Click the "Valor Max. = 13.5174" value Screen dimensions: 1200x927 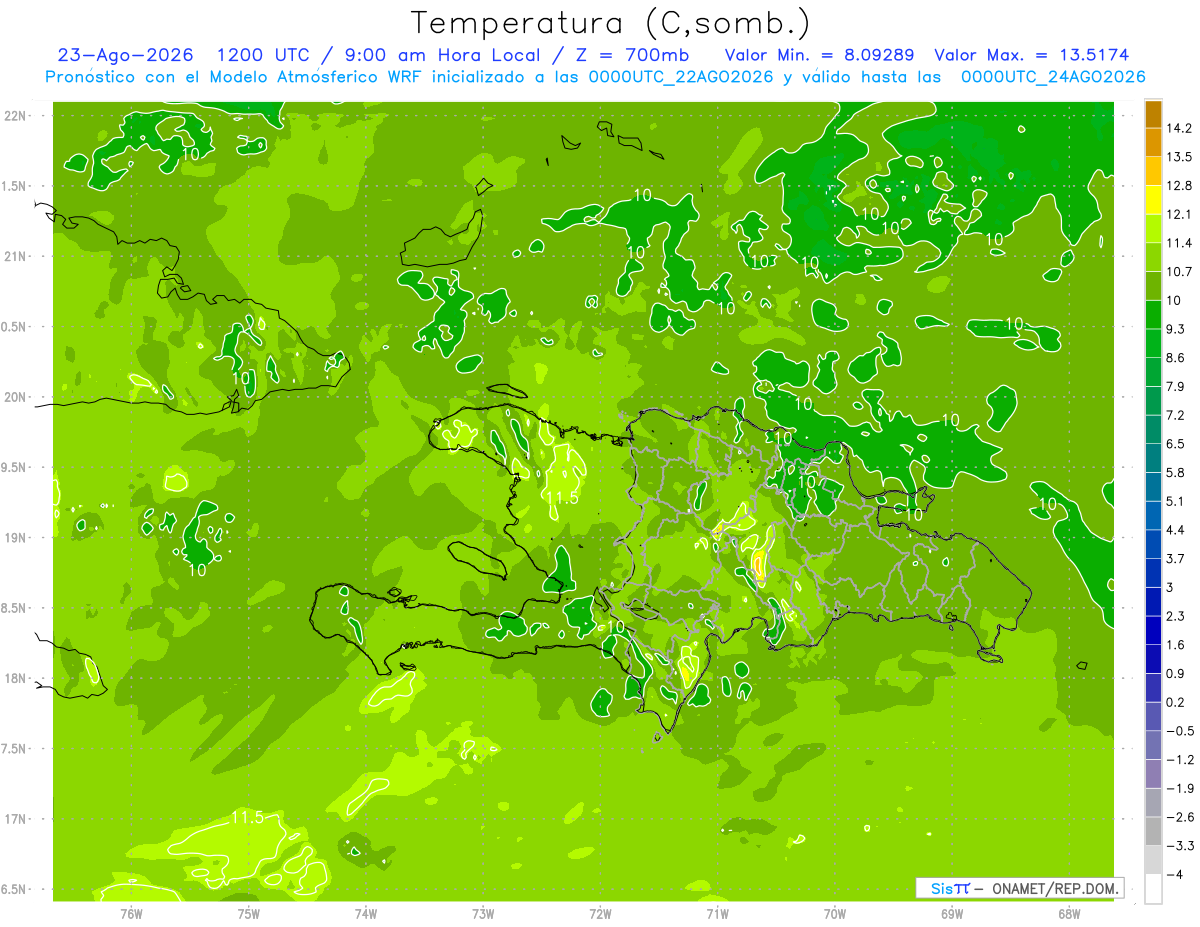[1032, 56]
